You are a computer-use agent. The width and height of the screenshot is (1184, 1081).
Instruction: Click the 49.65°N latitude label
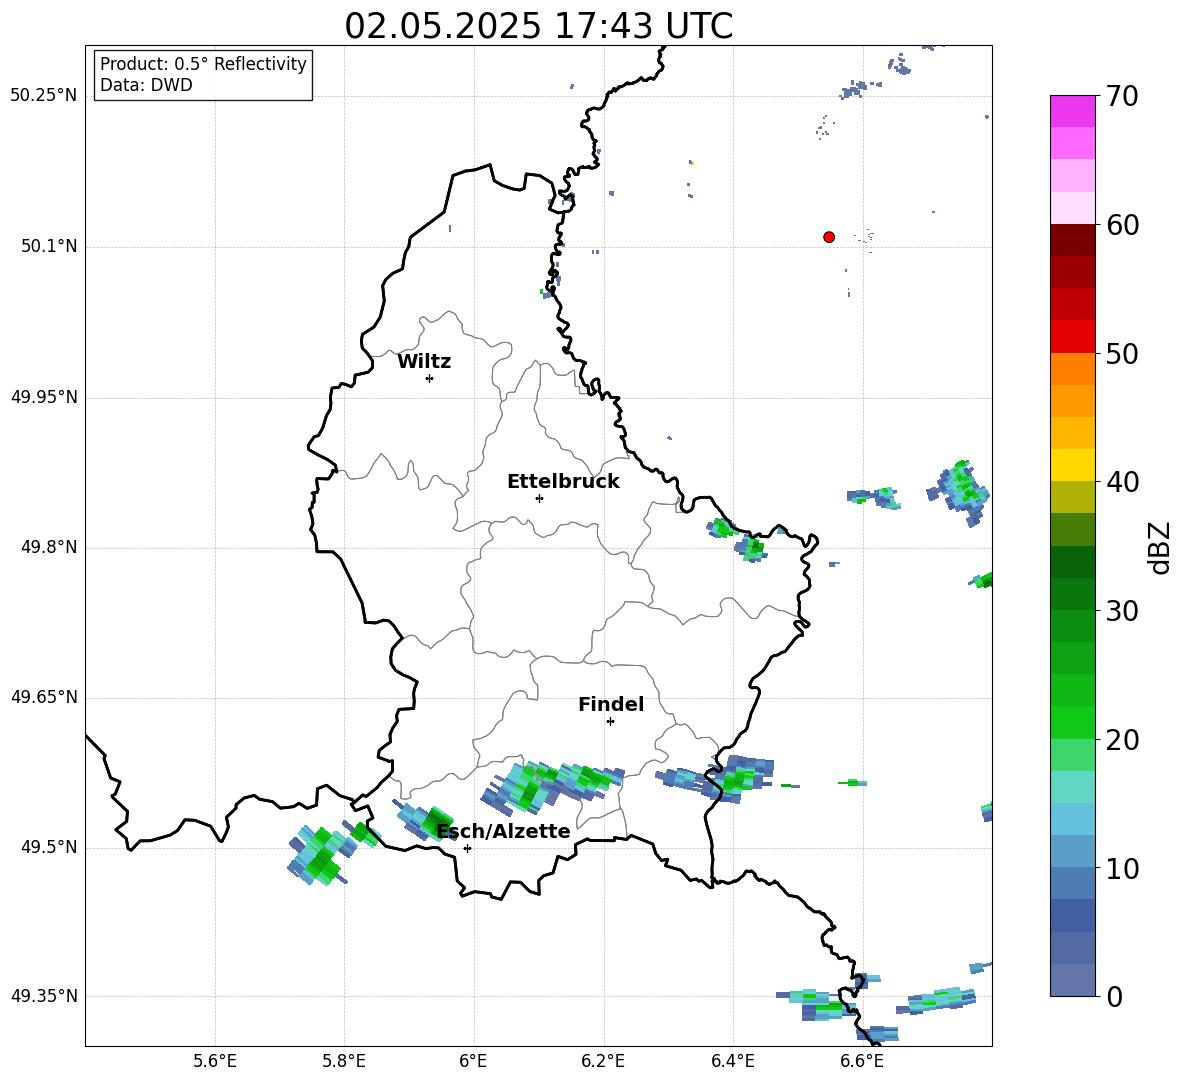pyautogui.click(x=44, y=697)
